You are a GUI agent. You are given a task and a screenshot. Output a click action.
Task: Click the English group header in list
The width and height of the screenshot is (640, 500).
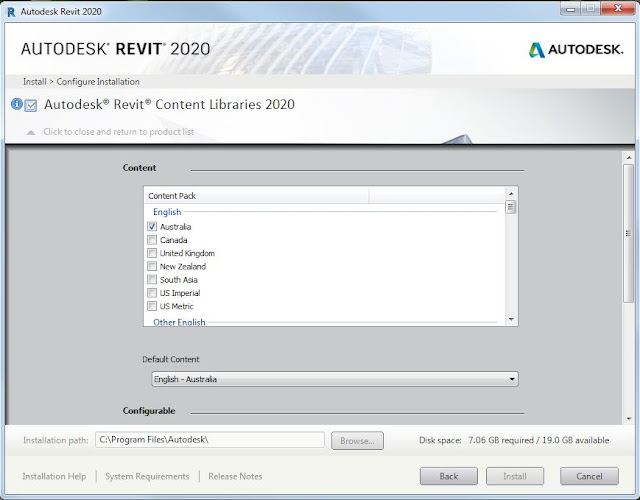167,212
